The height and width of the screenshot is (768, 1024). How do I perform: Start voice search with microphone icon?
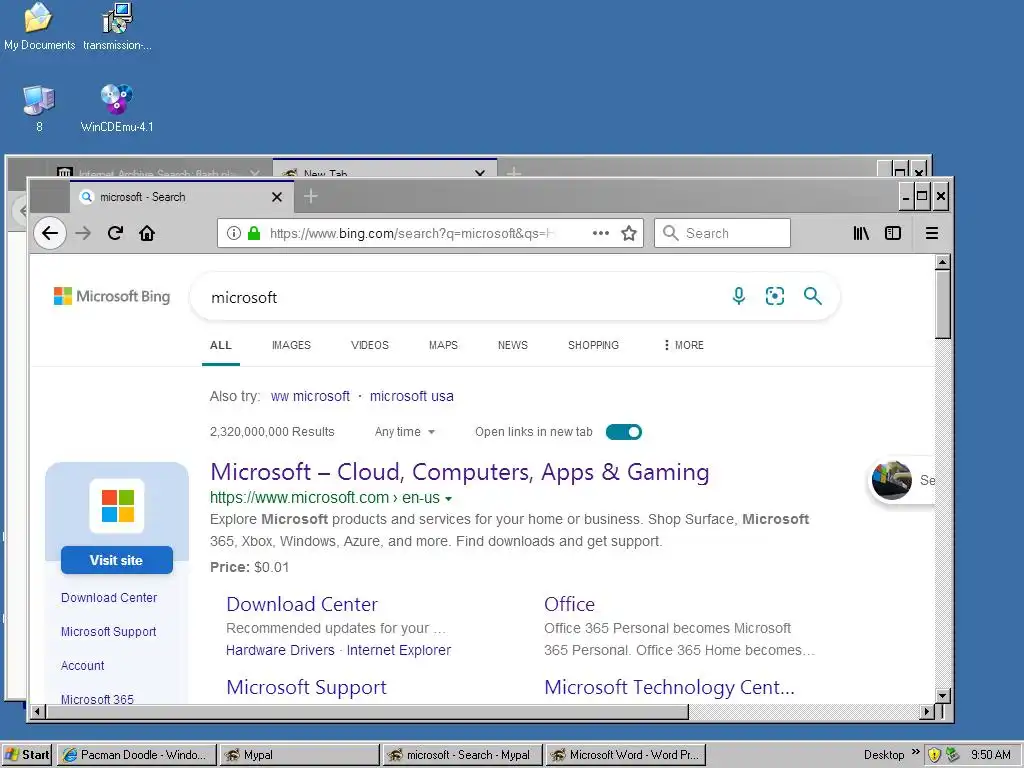coord(739,296)
